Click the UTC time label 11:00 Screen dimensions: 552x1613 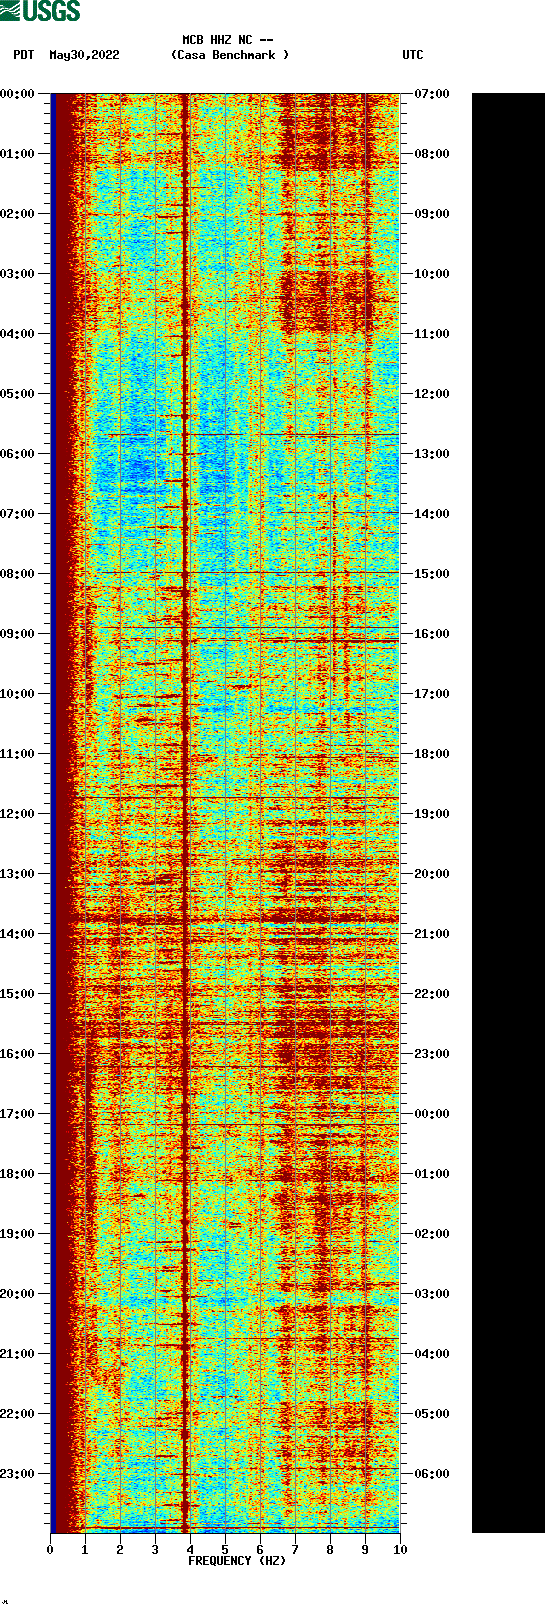[x=432, y=334]
